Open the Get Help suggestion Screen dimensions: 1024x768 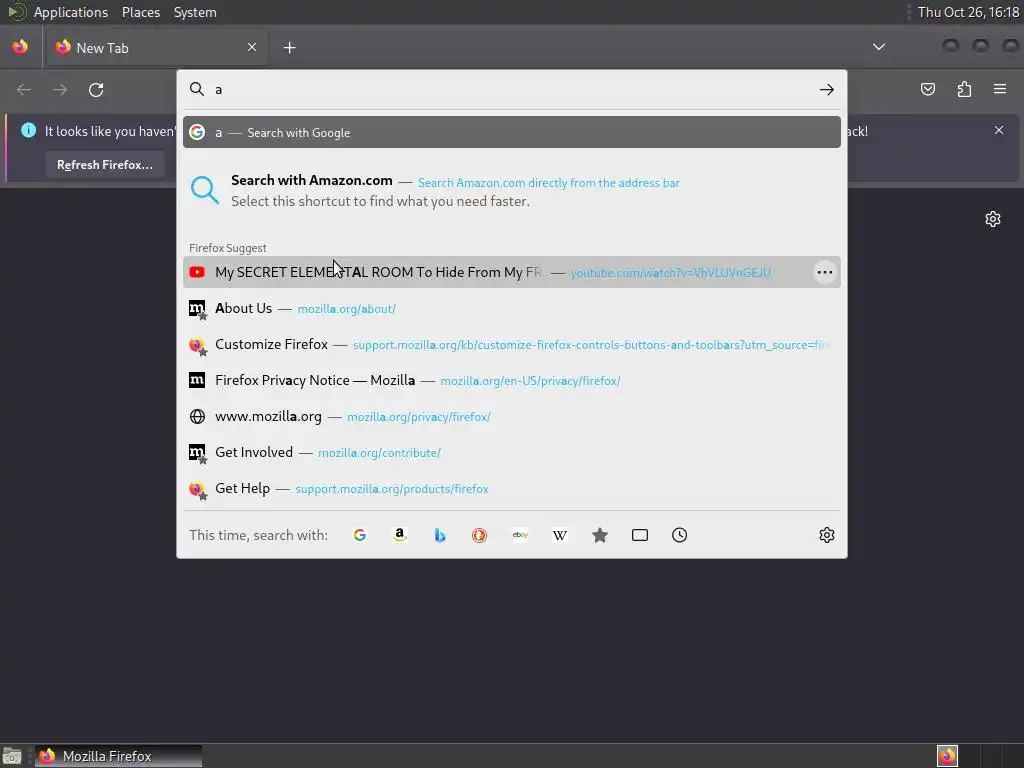pyautogui.click(x=511, y=488)
